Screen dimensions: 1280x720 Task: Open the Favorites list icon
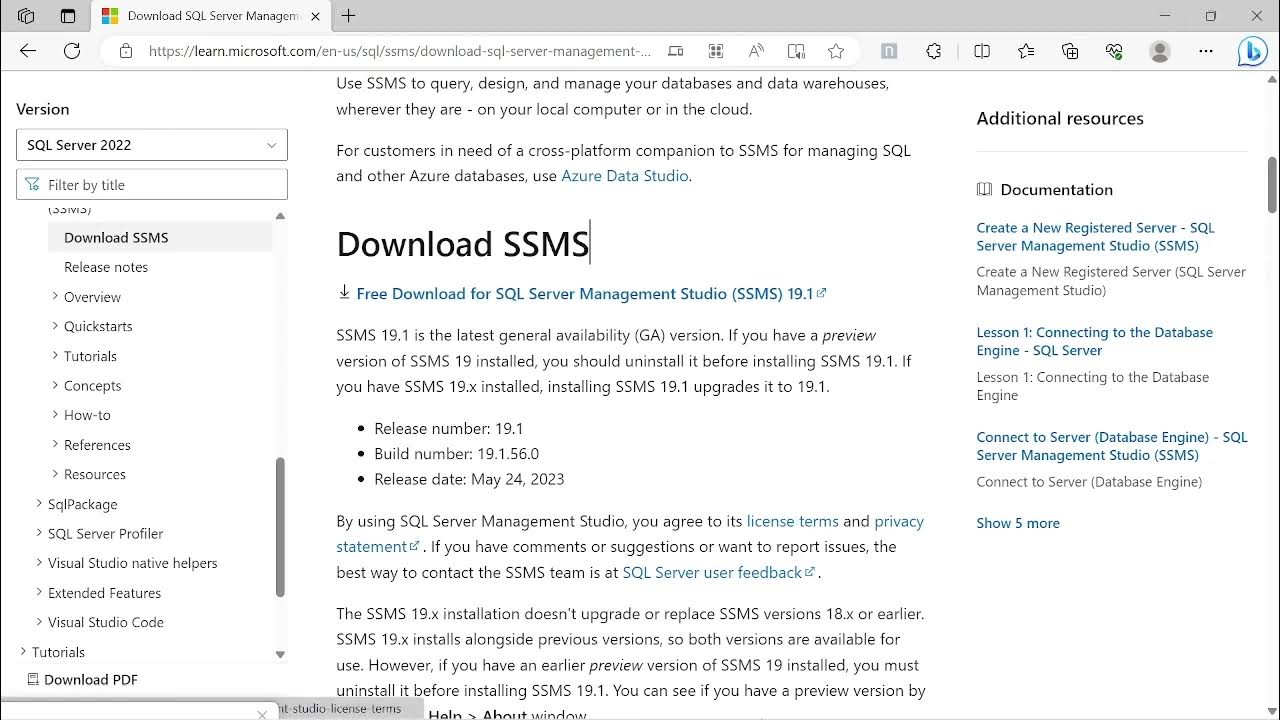pos(1026,51)
